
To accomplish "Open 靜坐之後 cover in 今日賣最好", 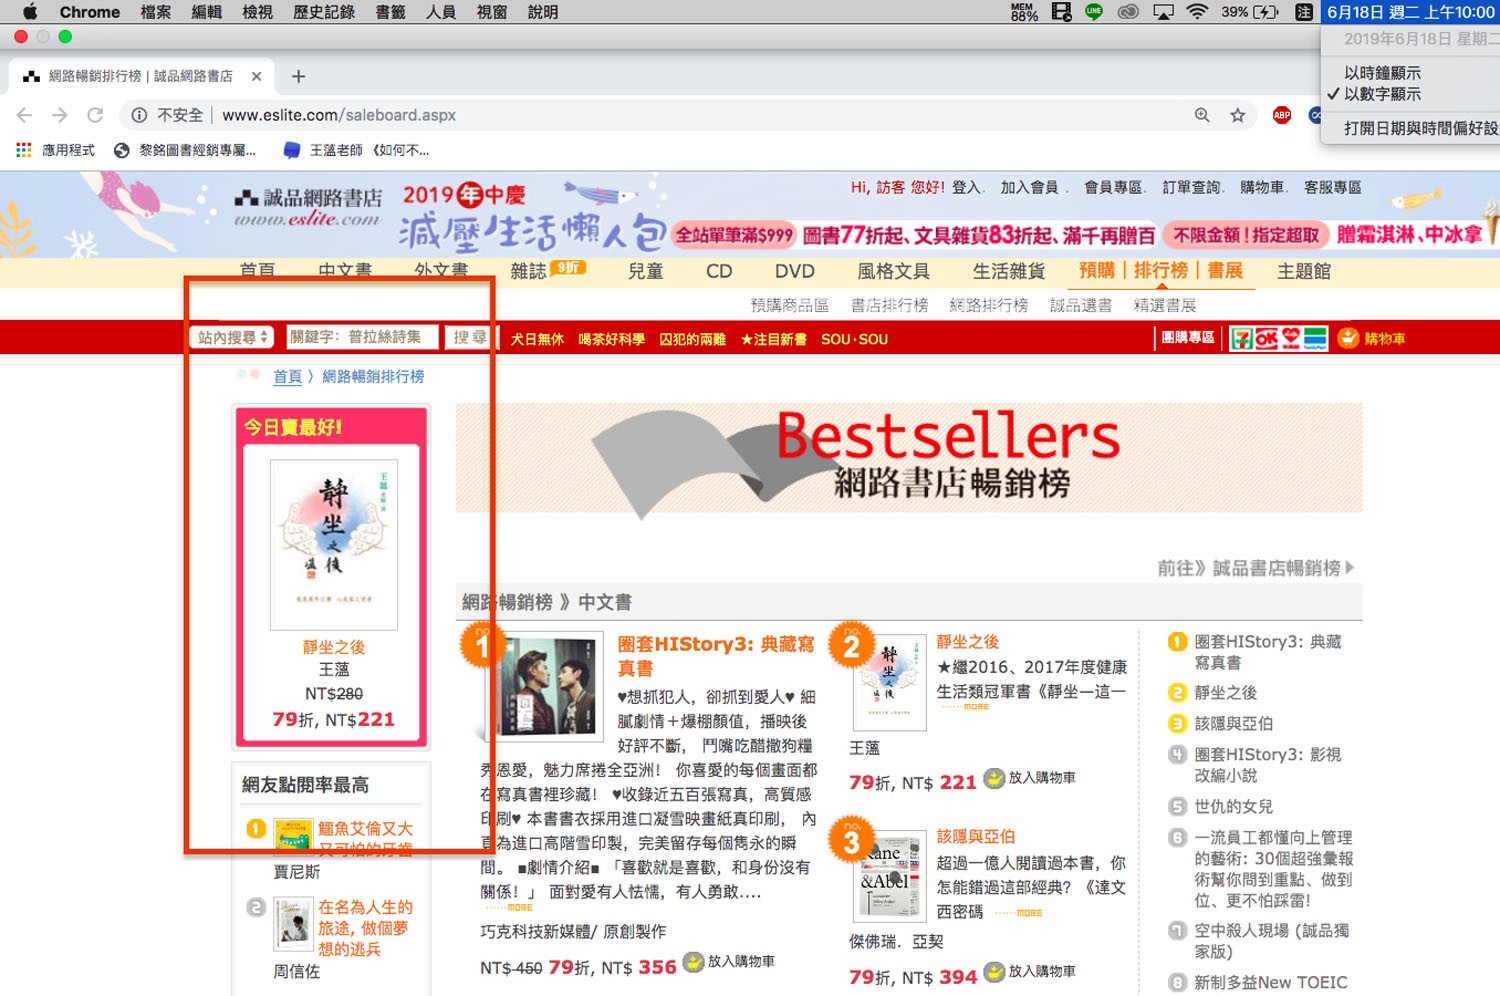I will (x=334, y=545).
